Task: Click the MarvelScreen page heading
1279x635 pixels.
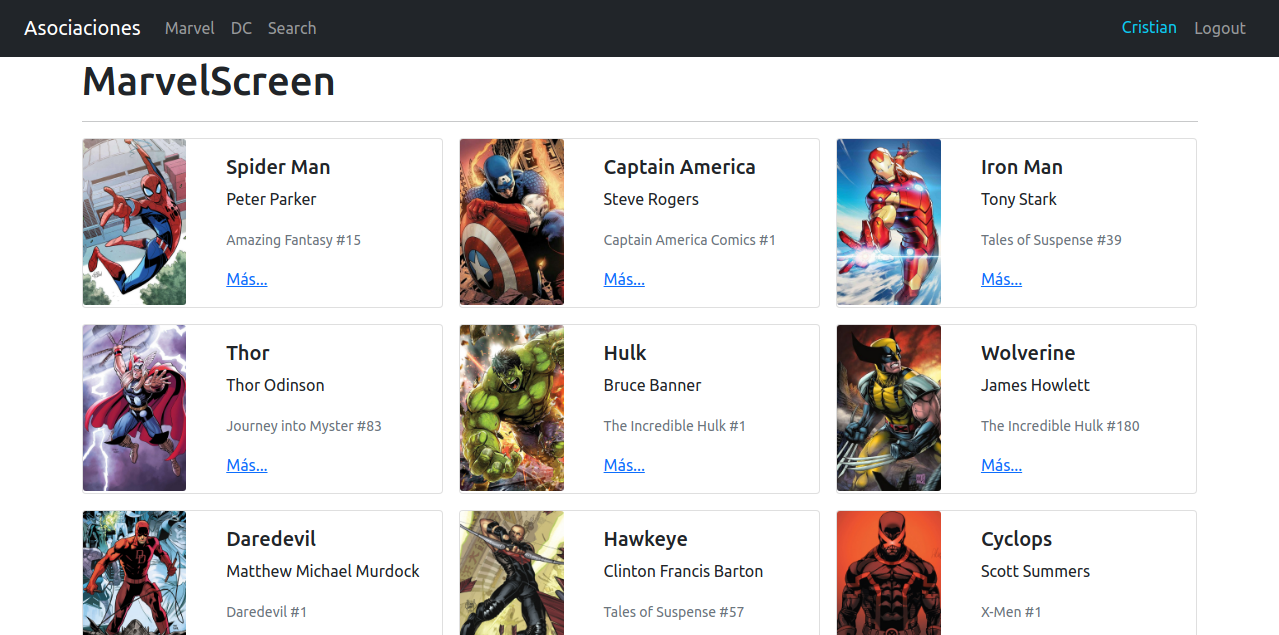Action: click(208, 82)
